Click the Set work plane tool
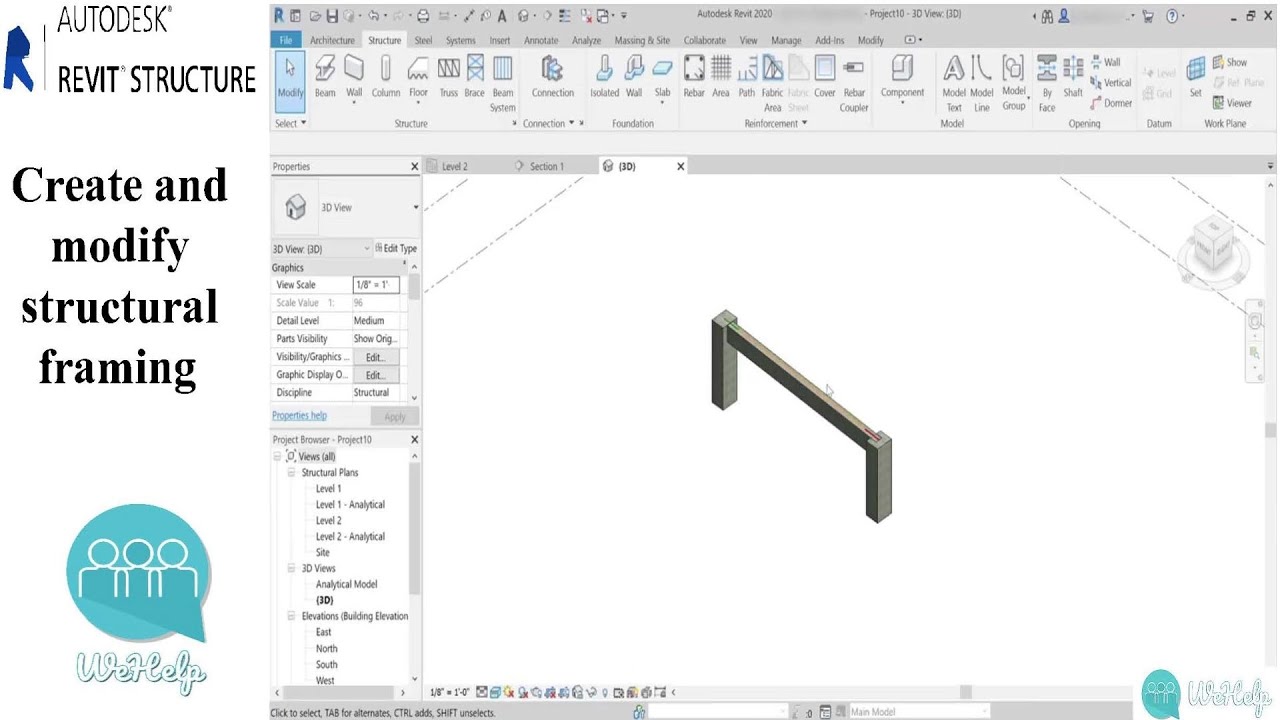Viewport: 1280px width, 720px height. click(x=1195, y=77)
